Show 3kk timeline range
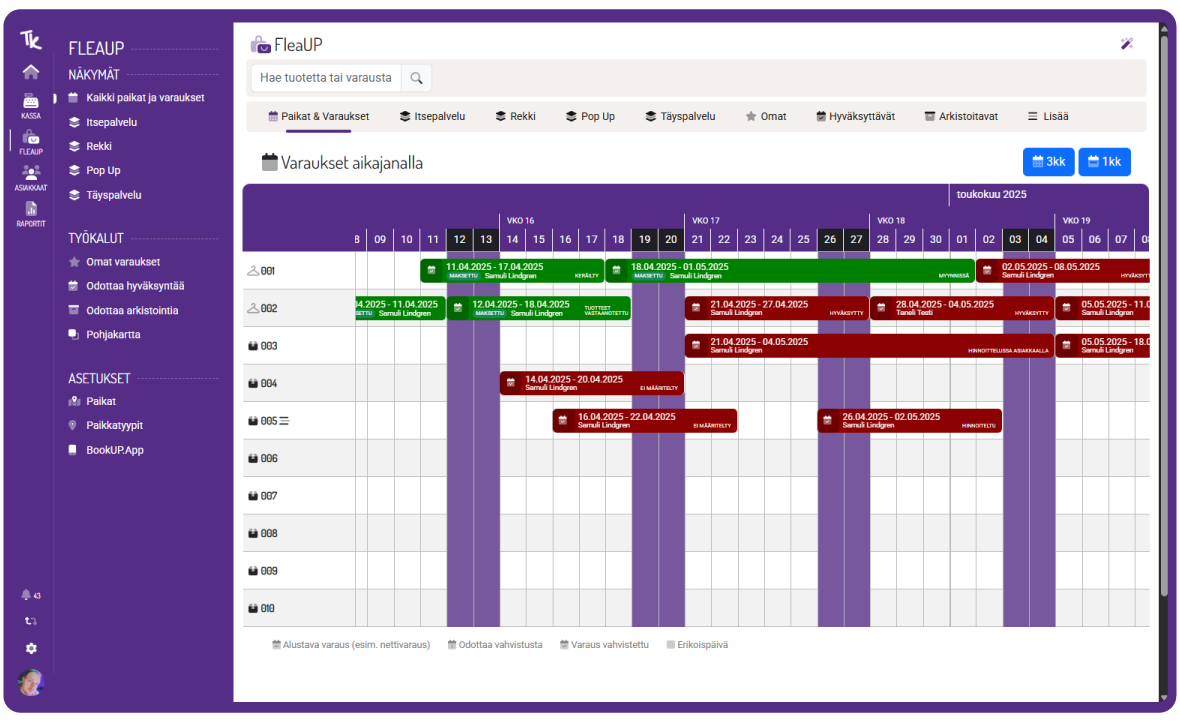Screen dimensions: 1180x722 point(1048,162)
